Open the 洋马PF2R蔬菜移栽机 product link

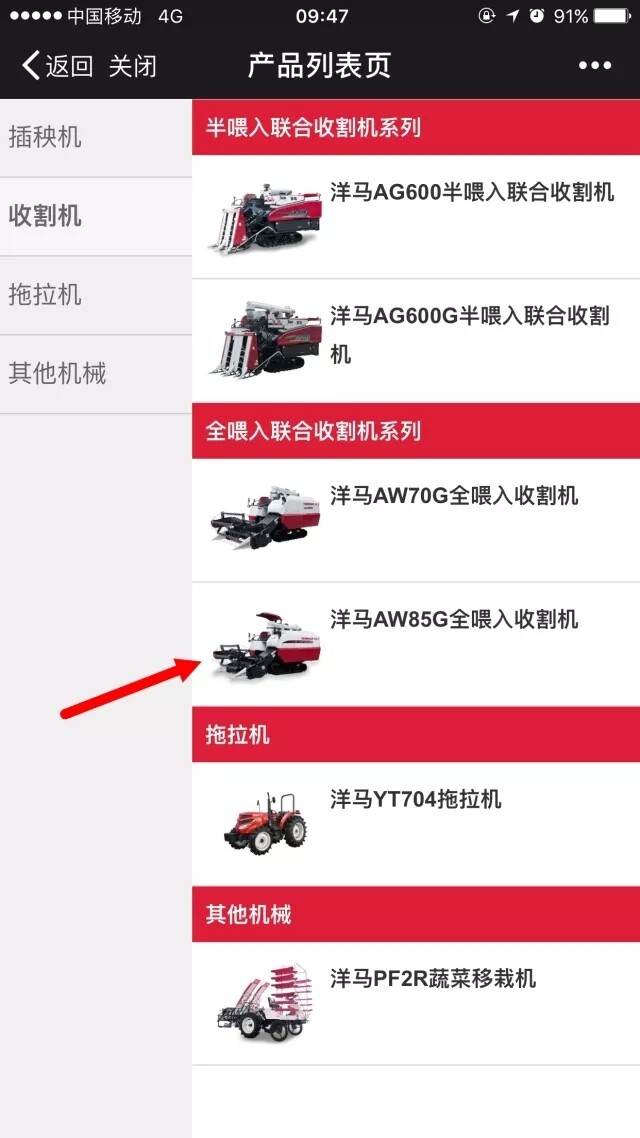(x=433, y=978)
